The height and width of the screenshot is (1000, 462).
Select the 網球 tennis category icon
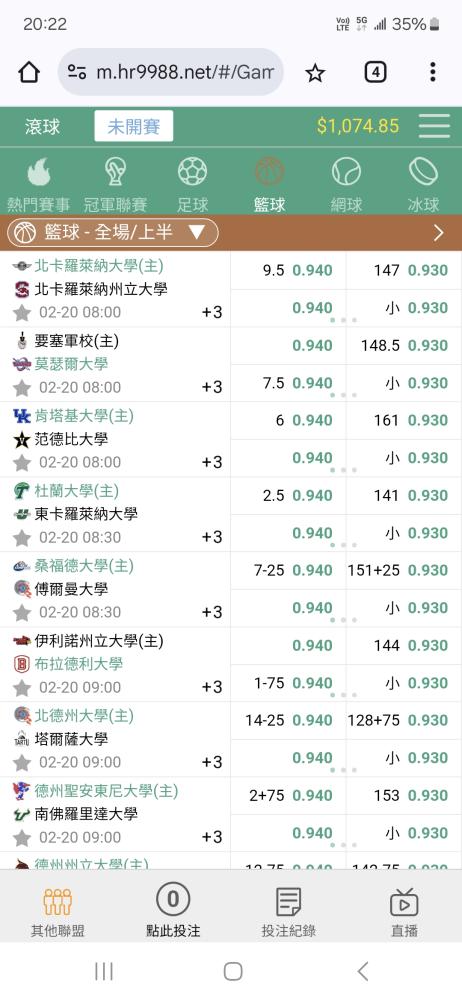[x=346, y=172]
